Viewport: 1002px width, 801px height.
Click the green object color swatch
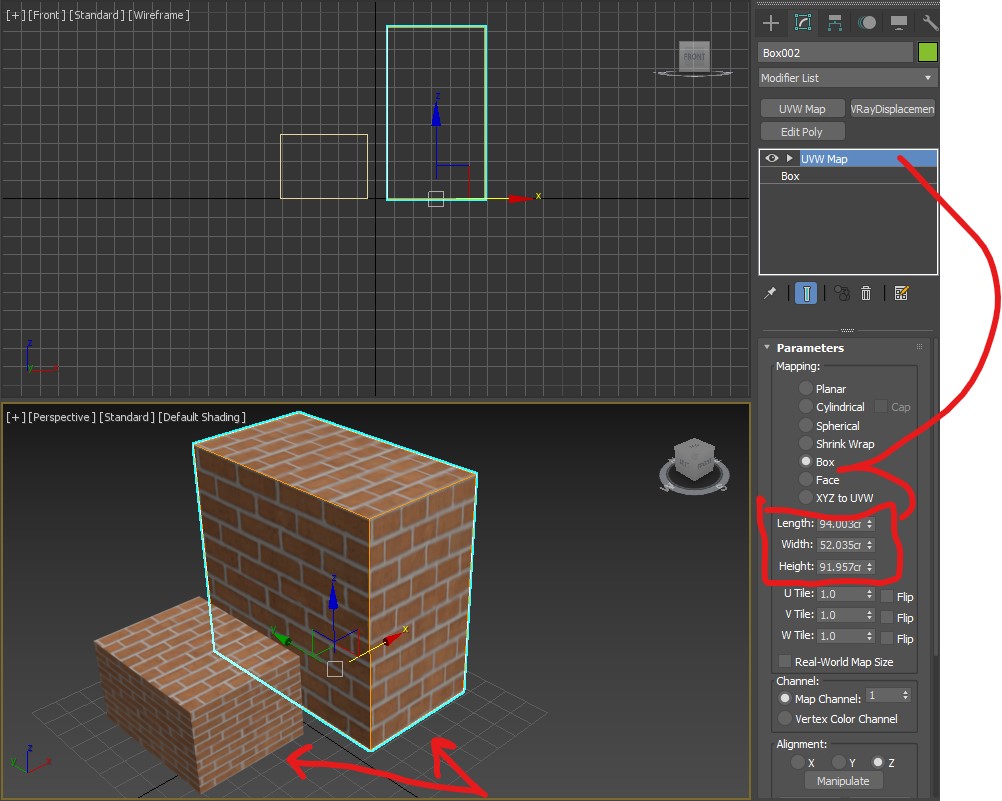[927, 51]
